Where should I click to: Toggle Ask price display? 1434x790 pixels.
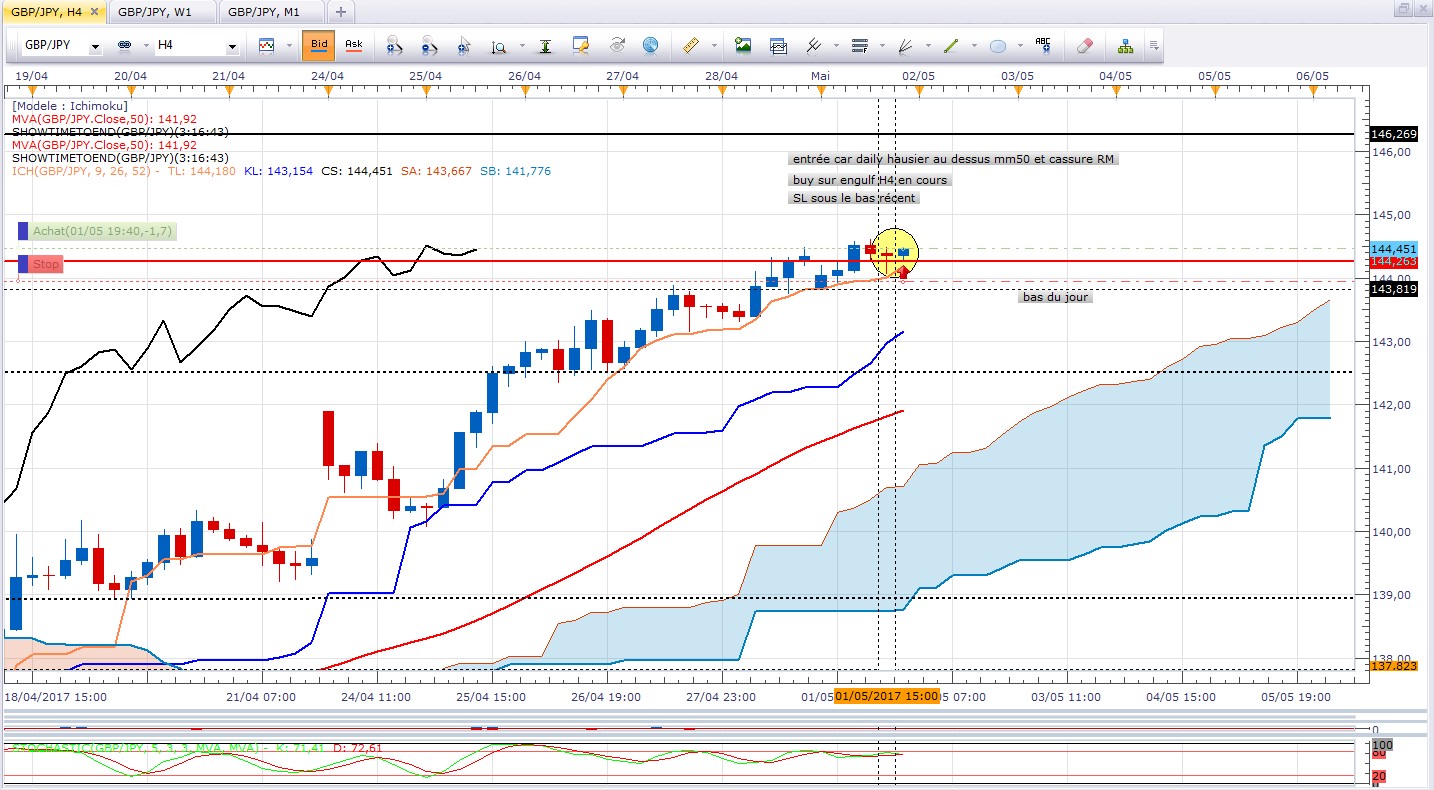[353, 46]
